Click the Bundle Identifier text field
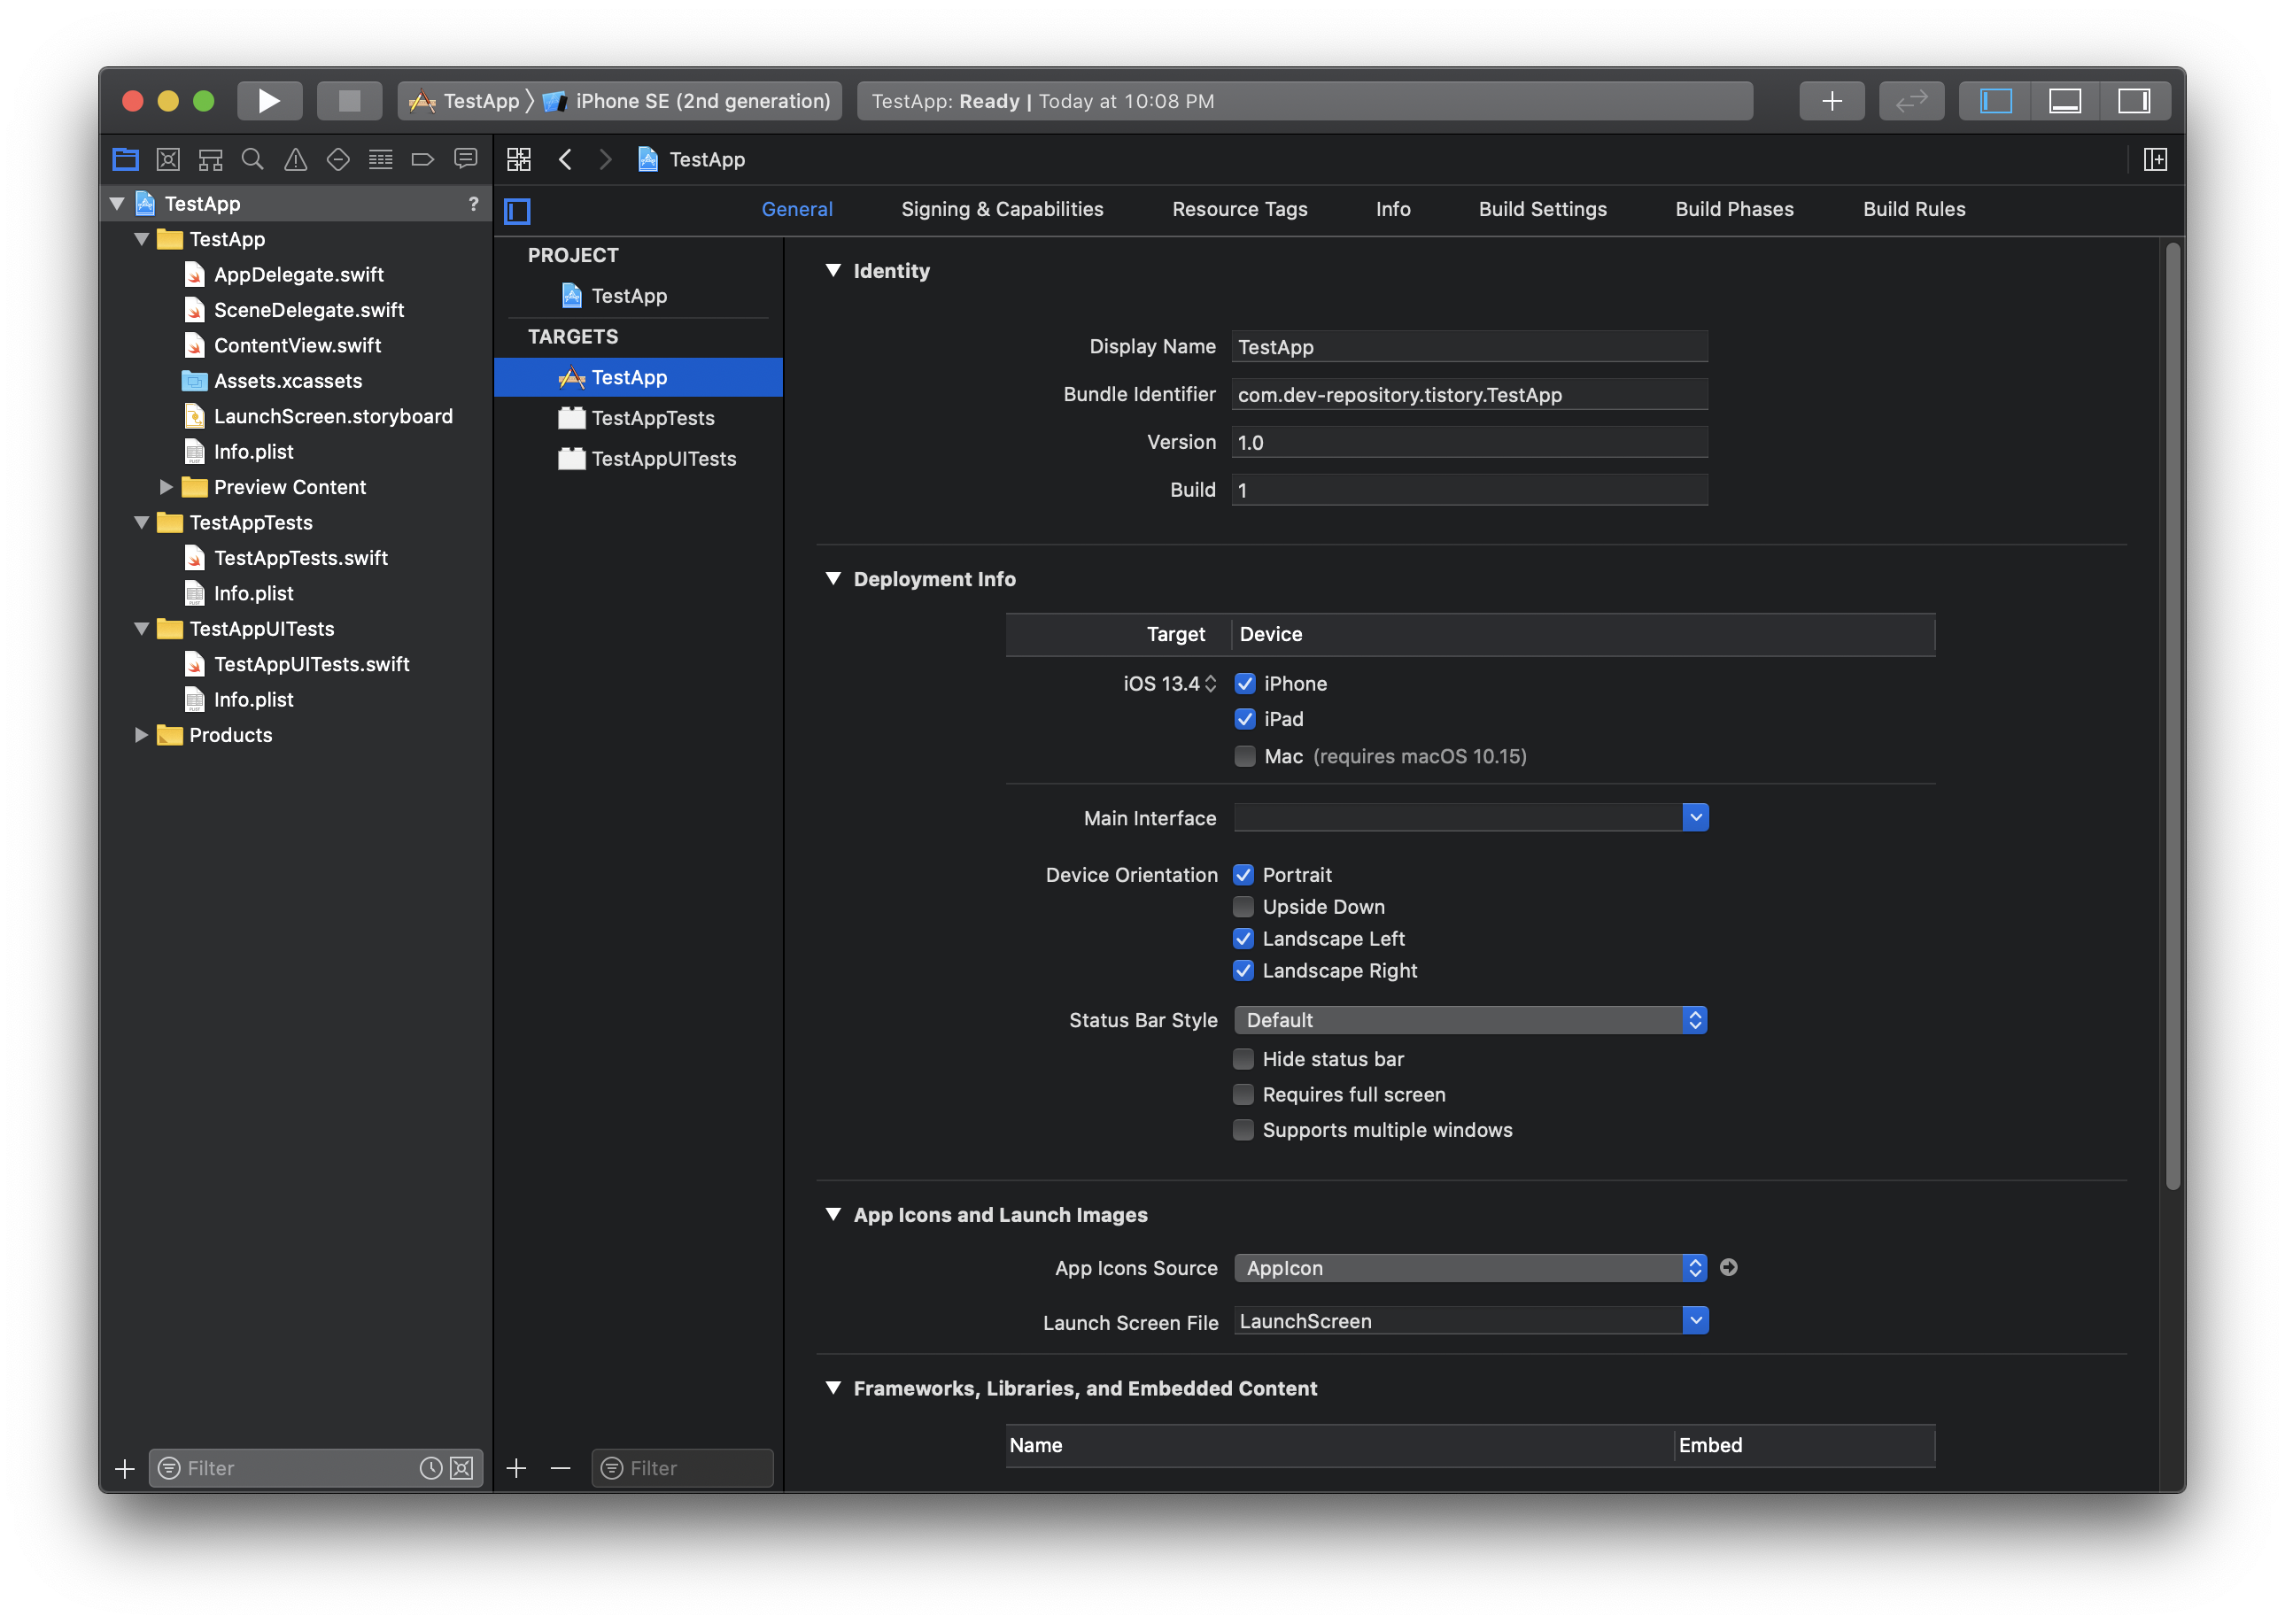Image resolution: width=2285 pixels, height=1624 pixels. click(x=1468, y=395)
